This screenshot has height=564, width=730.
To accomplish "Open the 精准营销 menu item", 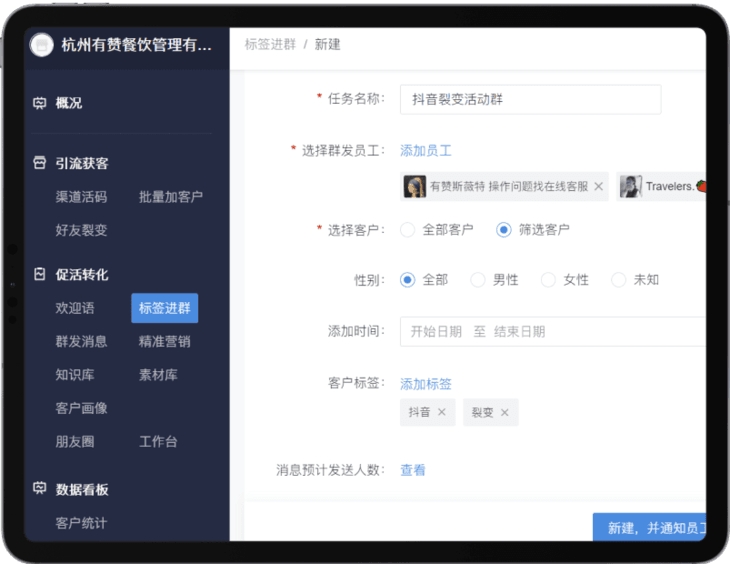I will [164, 341].
